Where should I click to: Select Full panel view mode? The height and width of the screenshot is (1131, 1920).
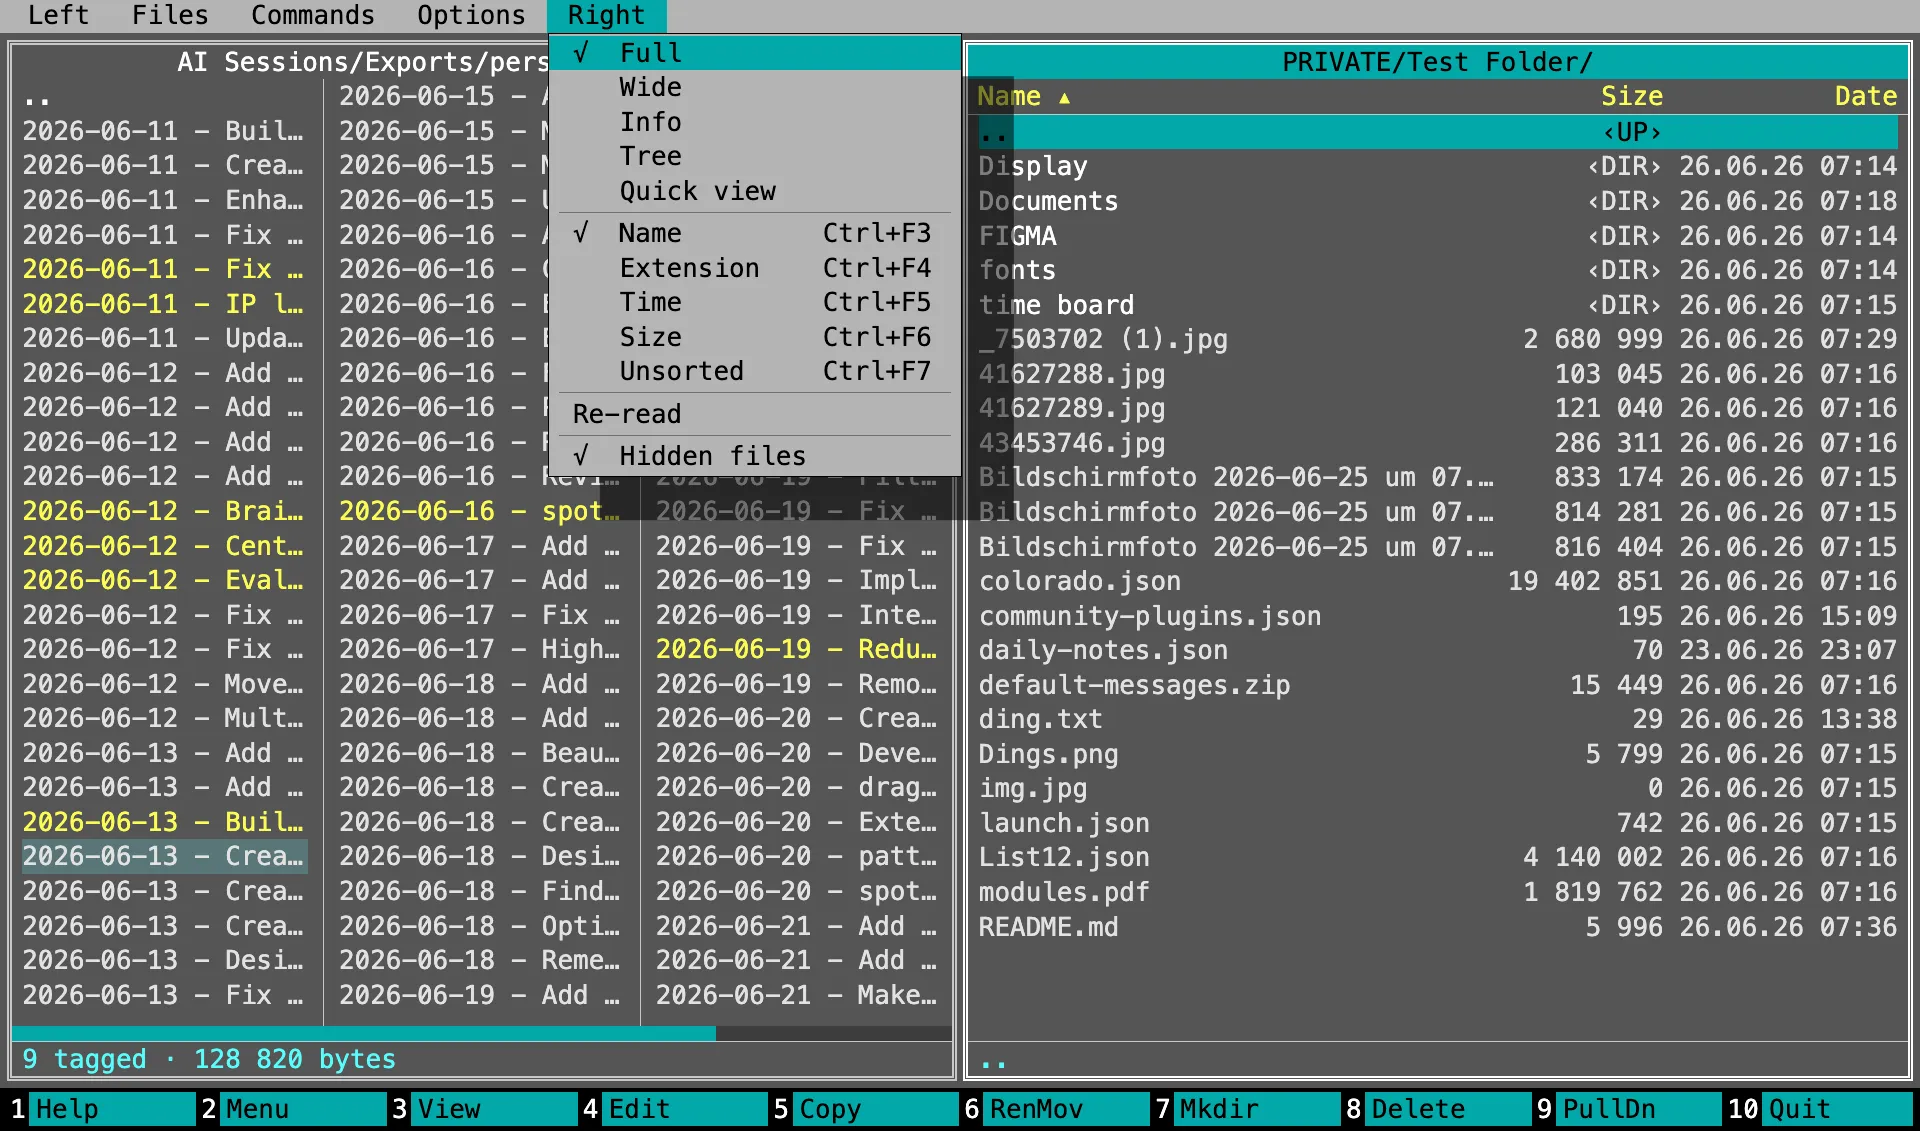point(755,53)
